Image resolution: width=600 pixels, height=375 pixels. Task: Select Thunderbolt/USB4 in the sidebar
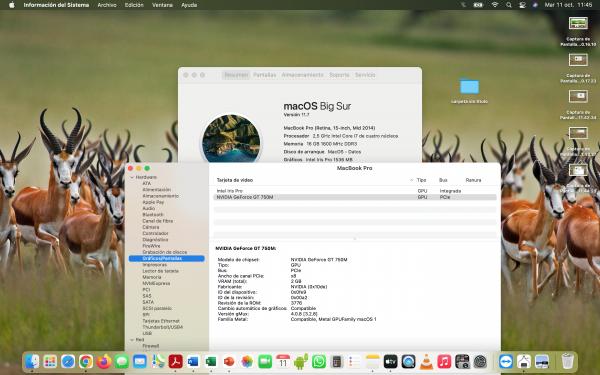163,327
